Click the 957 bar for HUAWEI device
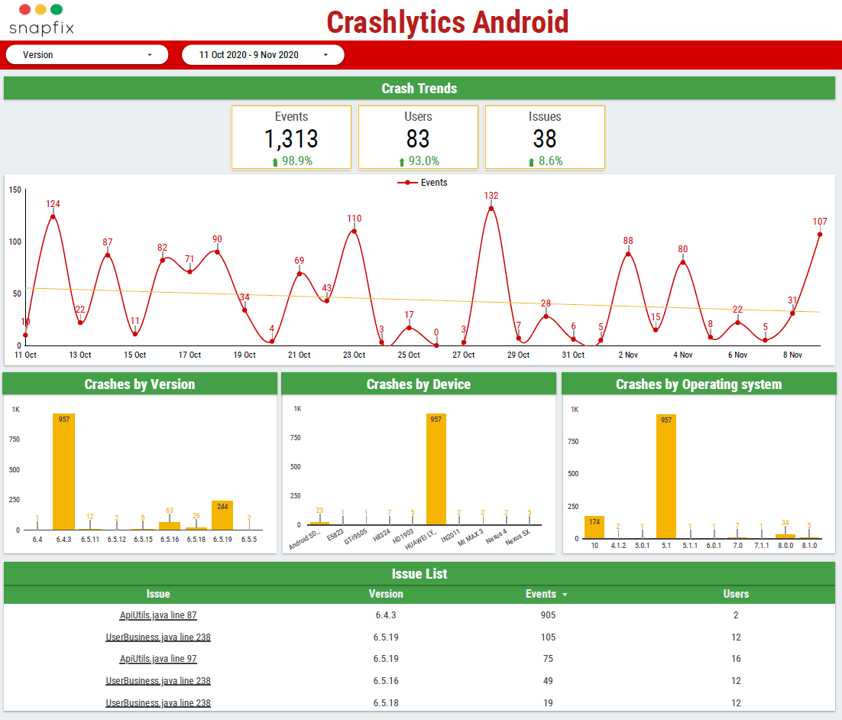The image size is (842, 720). click(436, 469)
